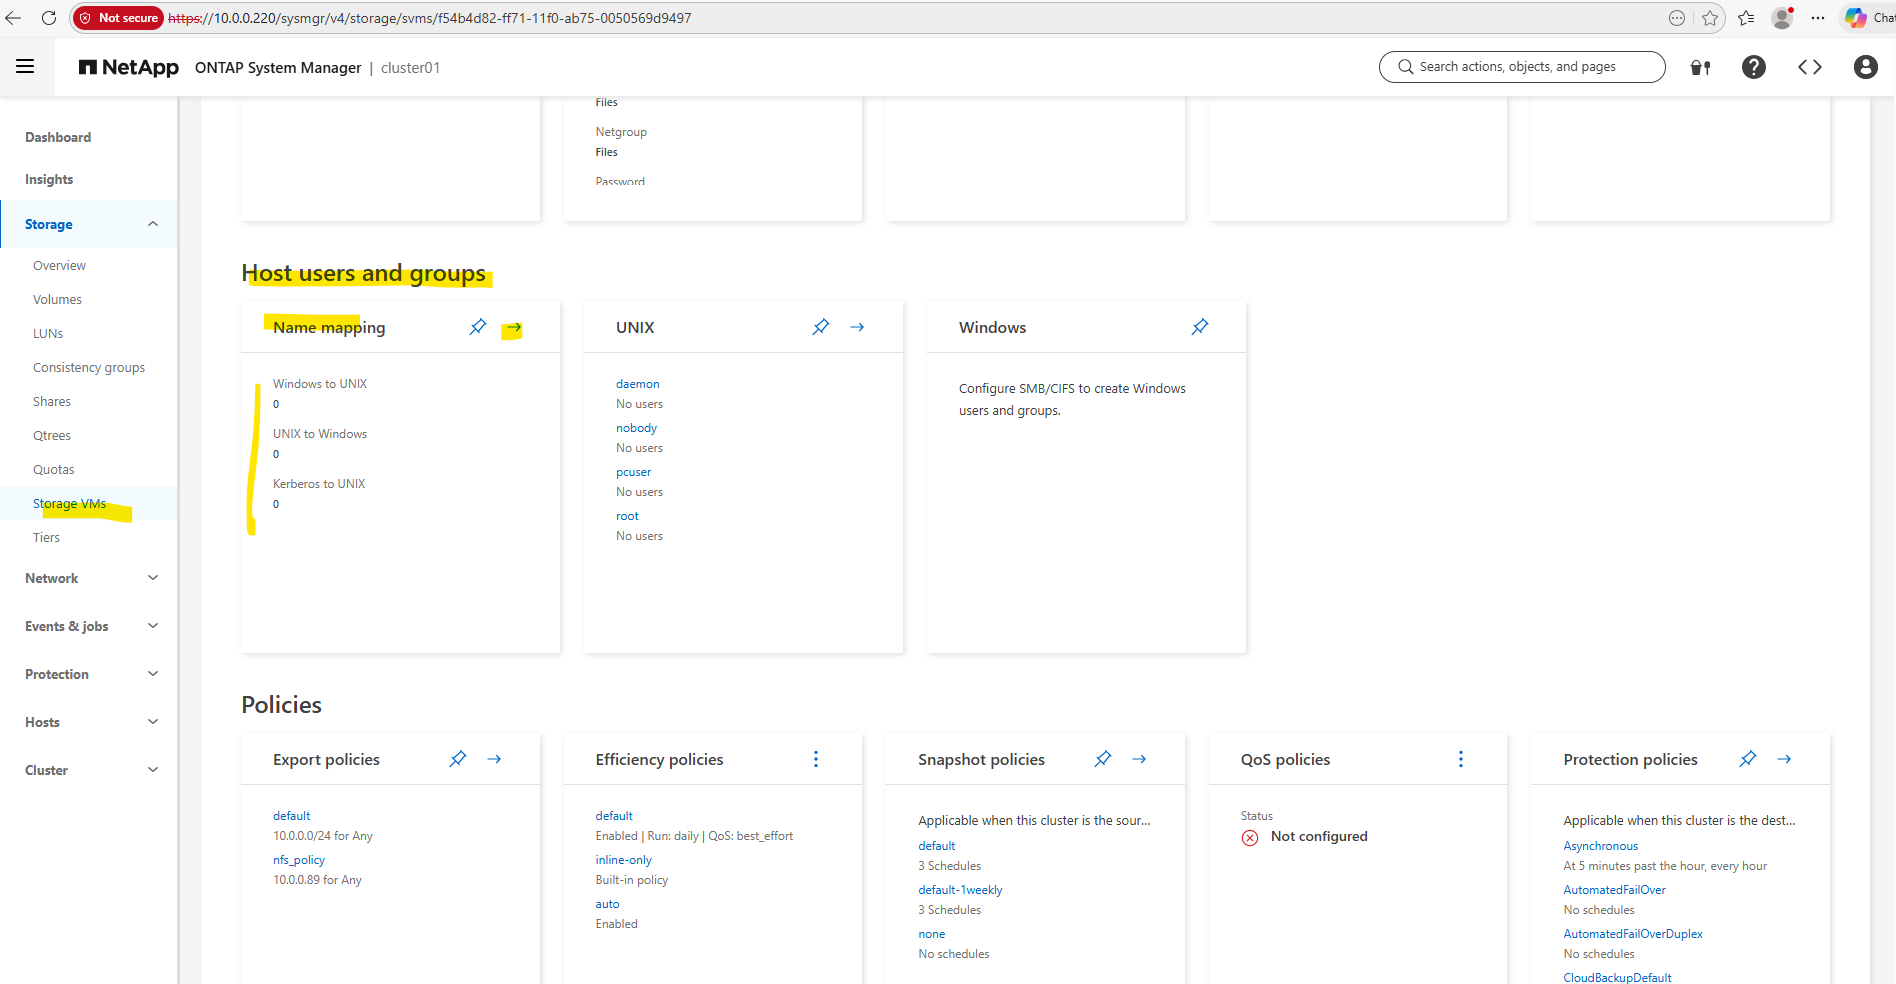Open the hamburger navigation menu
The height and width of the screenshot is (984, 1896).
coord(25,67)
